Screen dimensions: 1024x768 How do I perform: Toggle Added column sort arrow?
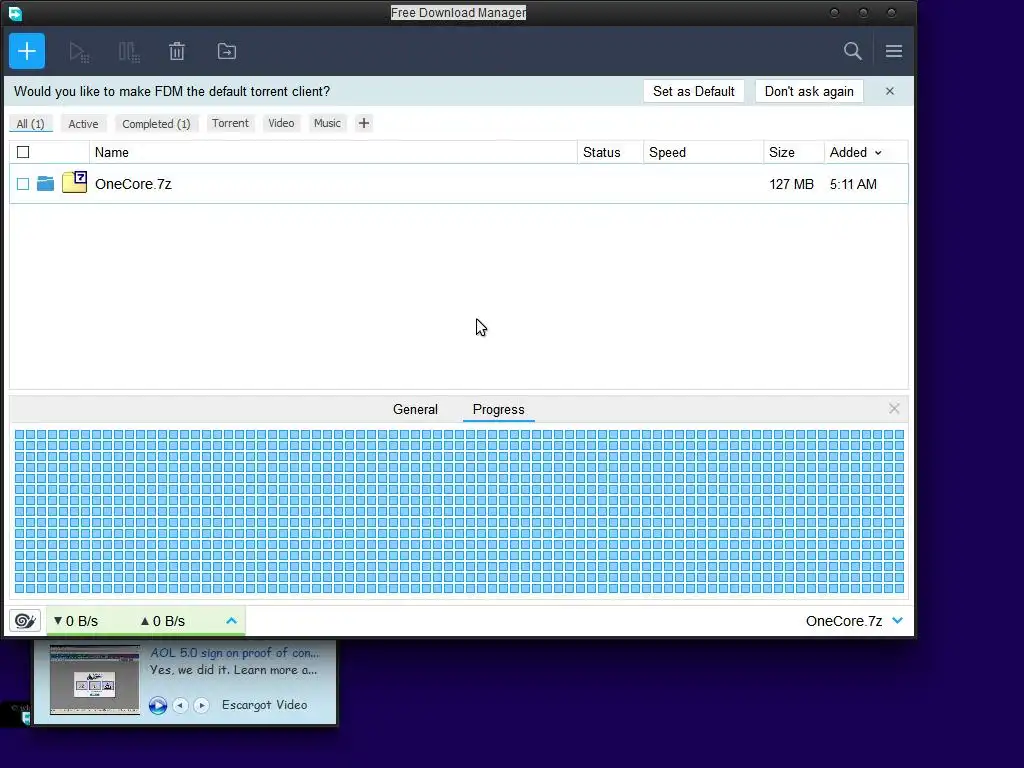(878, 153)
